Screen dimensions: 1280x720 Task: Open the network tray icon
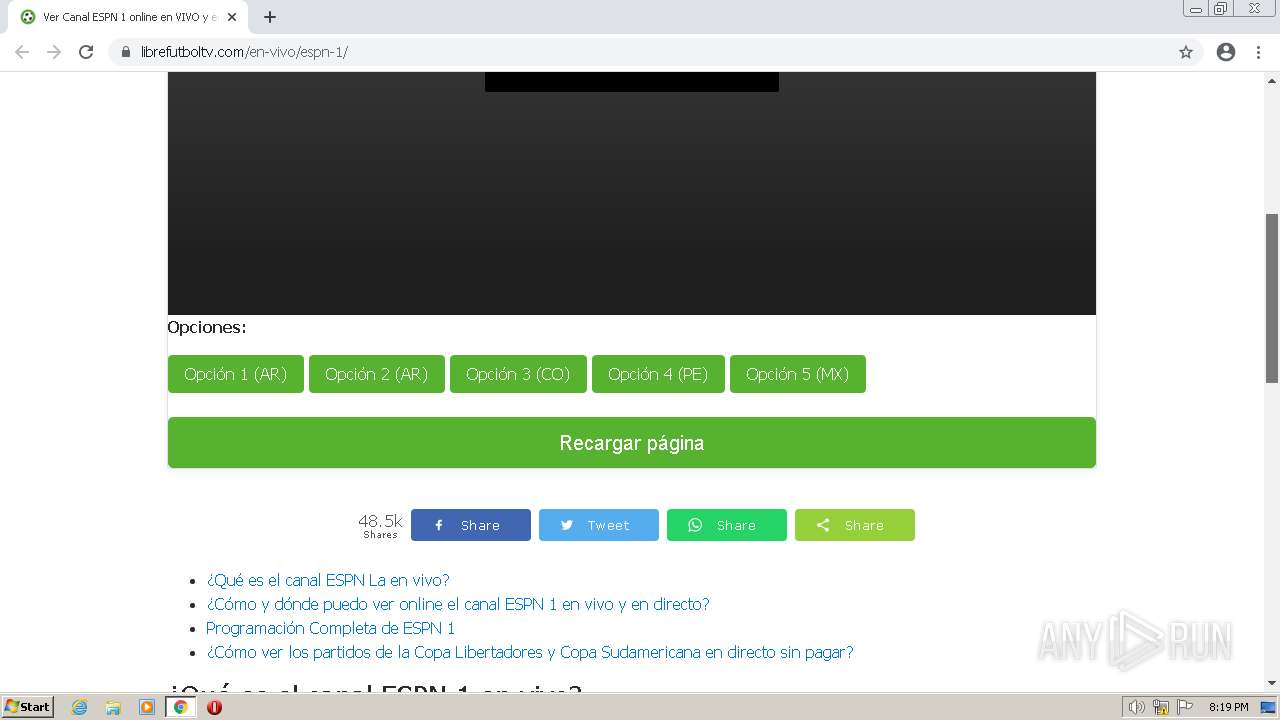(1161, 707)
